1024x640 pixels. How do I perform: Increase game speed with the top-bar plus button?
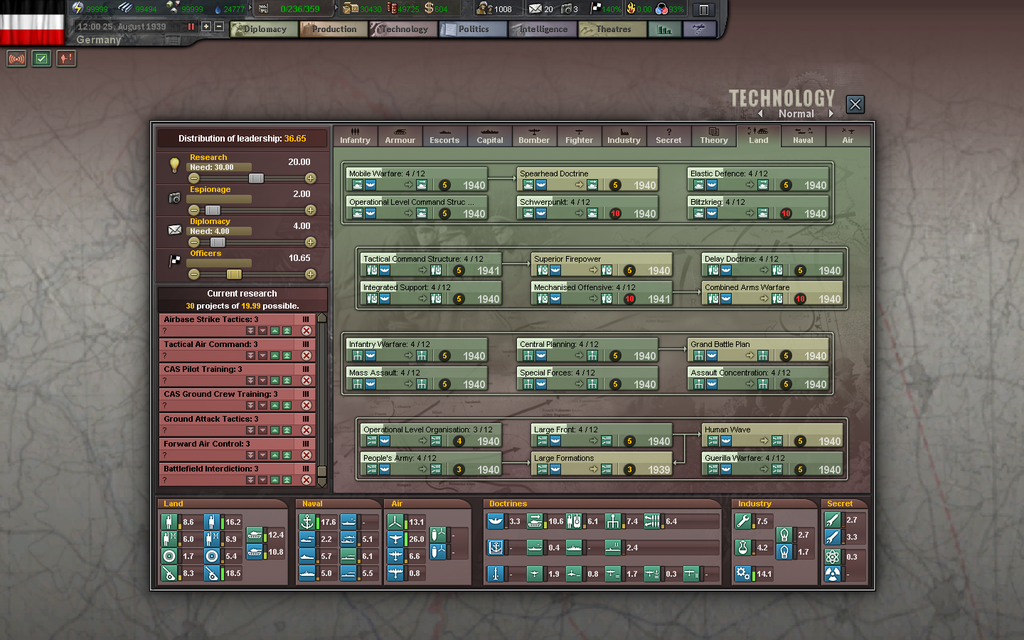206,27
